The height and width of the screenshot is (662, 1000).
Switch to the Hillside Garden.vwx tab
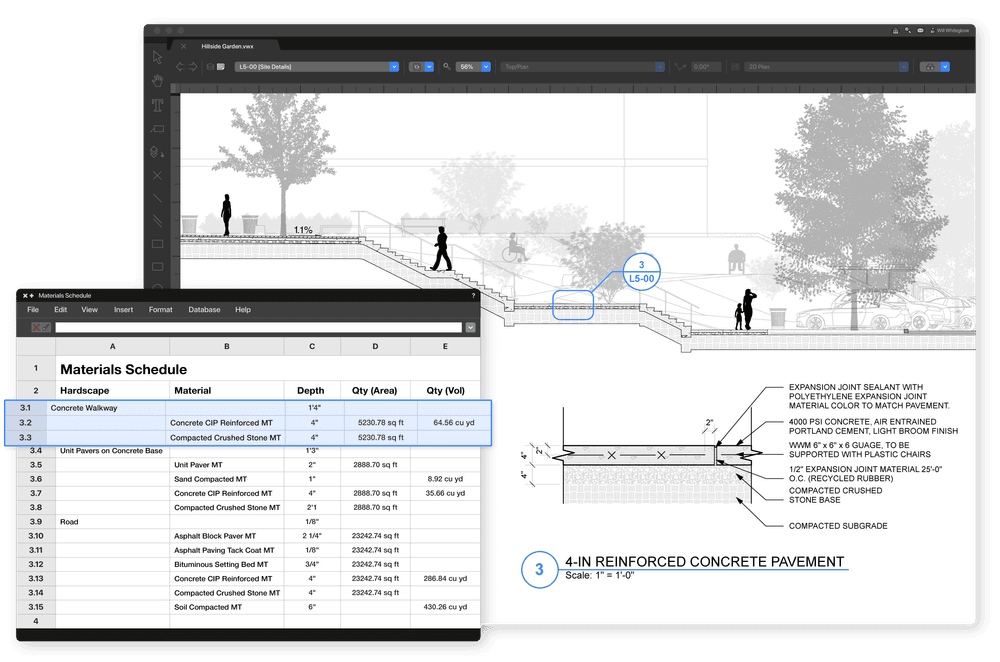[x=223, y=45]
